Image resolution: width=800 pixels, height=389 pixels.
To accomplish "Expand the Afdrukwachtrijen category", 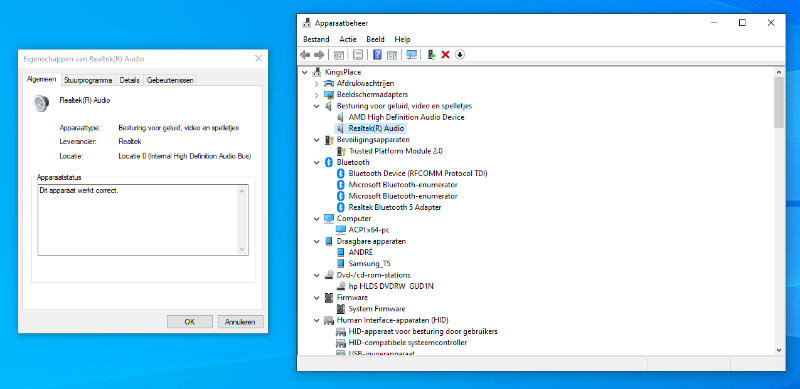I will [x=316, y=83].
